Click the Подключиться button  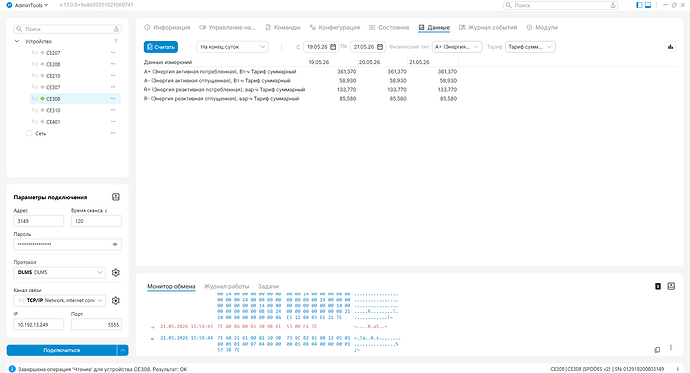pyautogui.click(x=62, y=350)
